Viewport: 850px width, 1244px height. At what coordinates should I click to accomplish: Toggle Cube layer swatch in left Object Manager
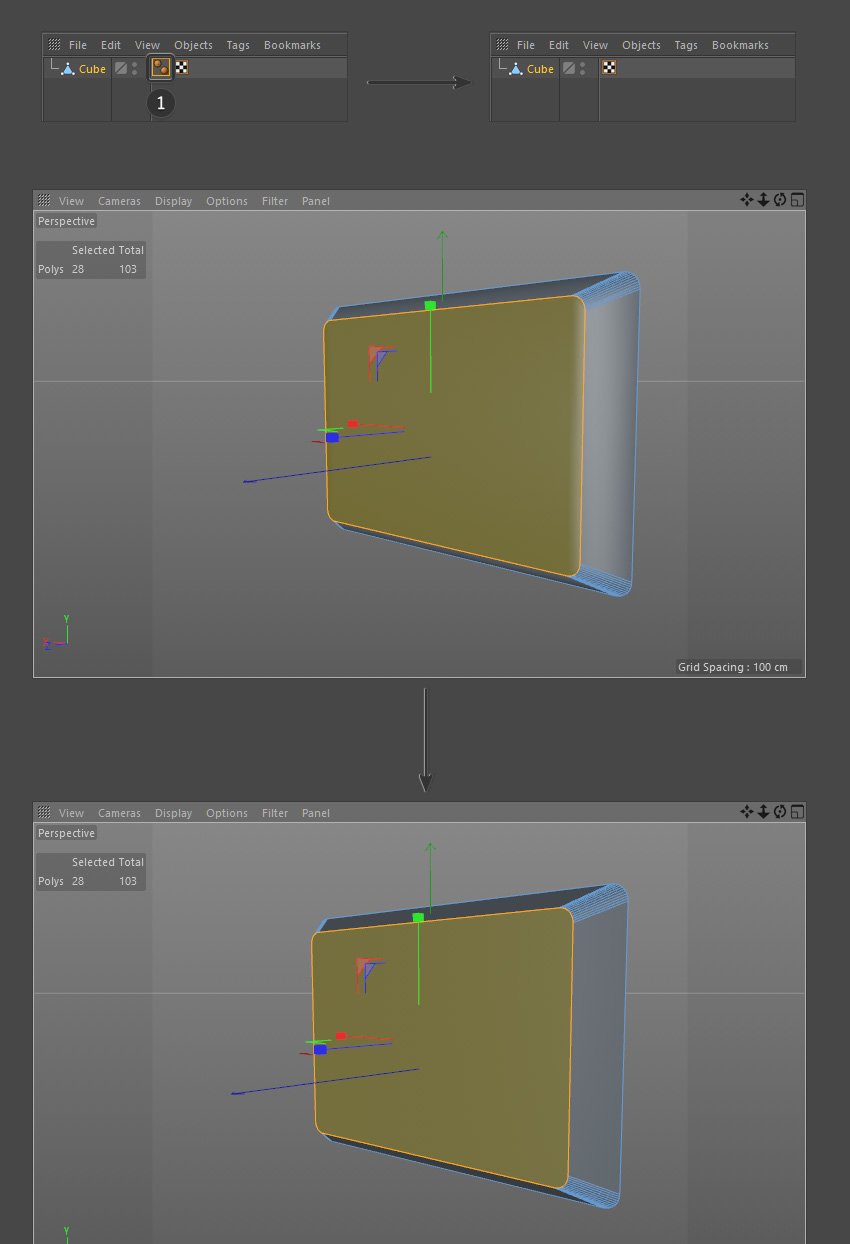coord(120,68)
